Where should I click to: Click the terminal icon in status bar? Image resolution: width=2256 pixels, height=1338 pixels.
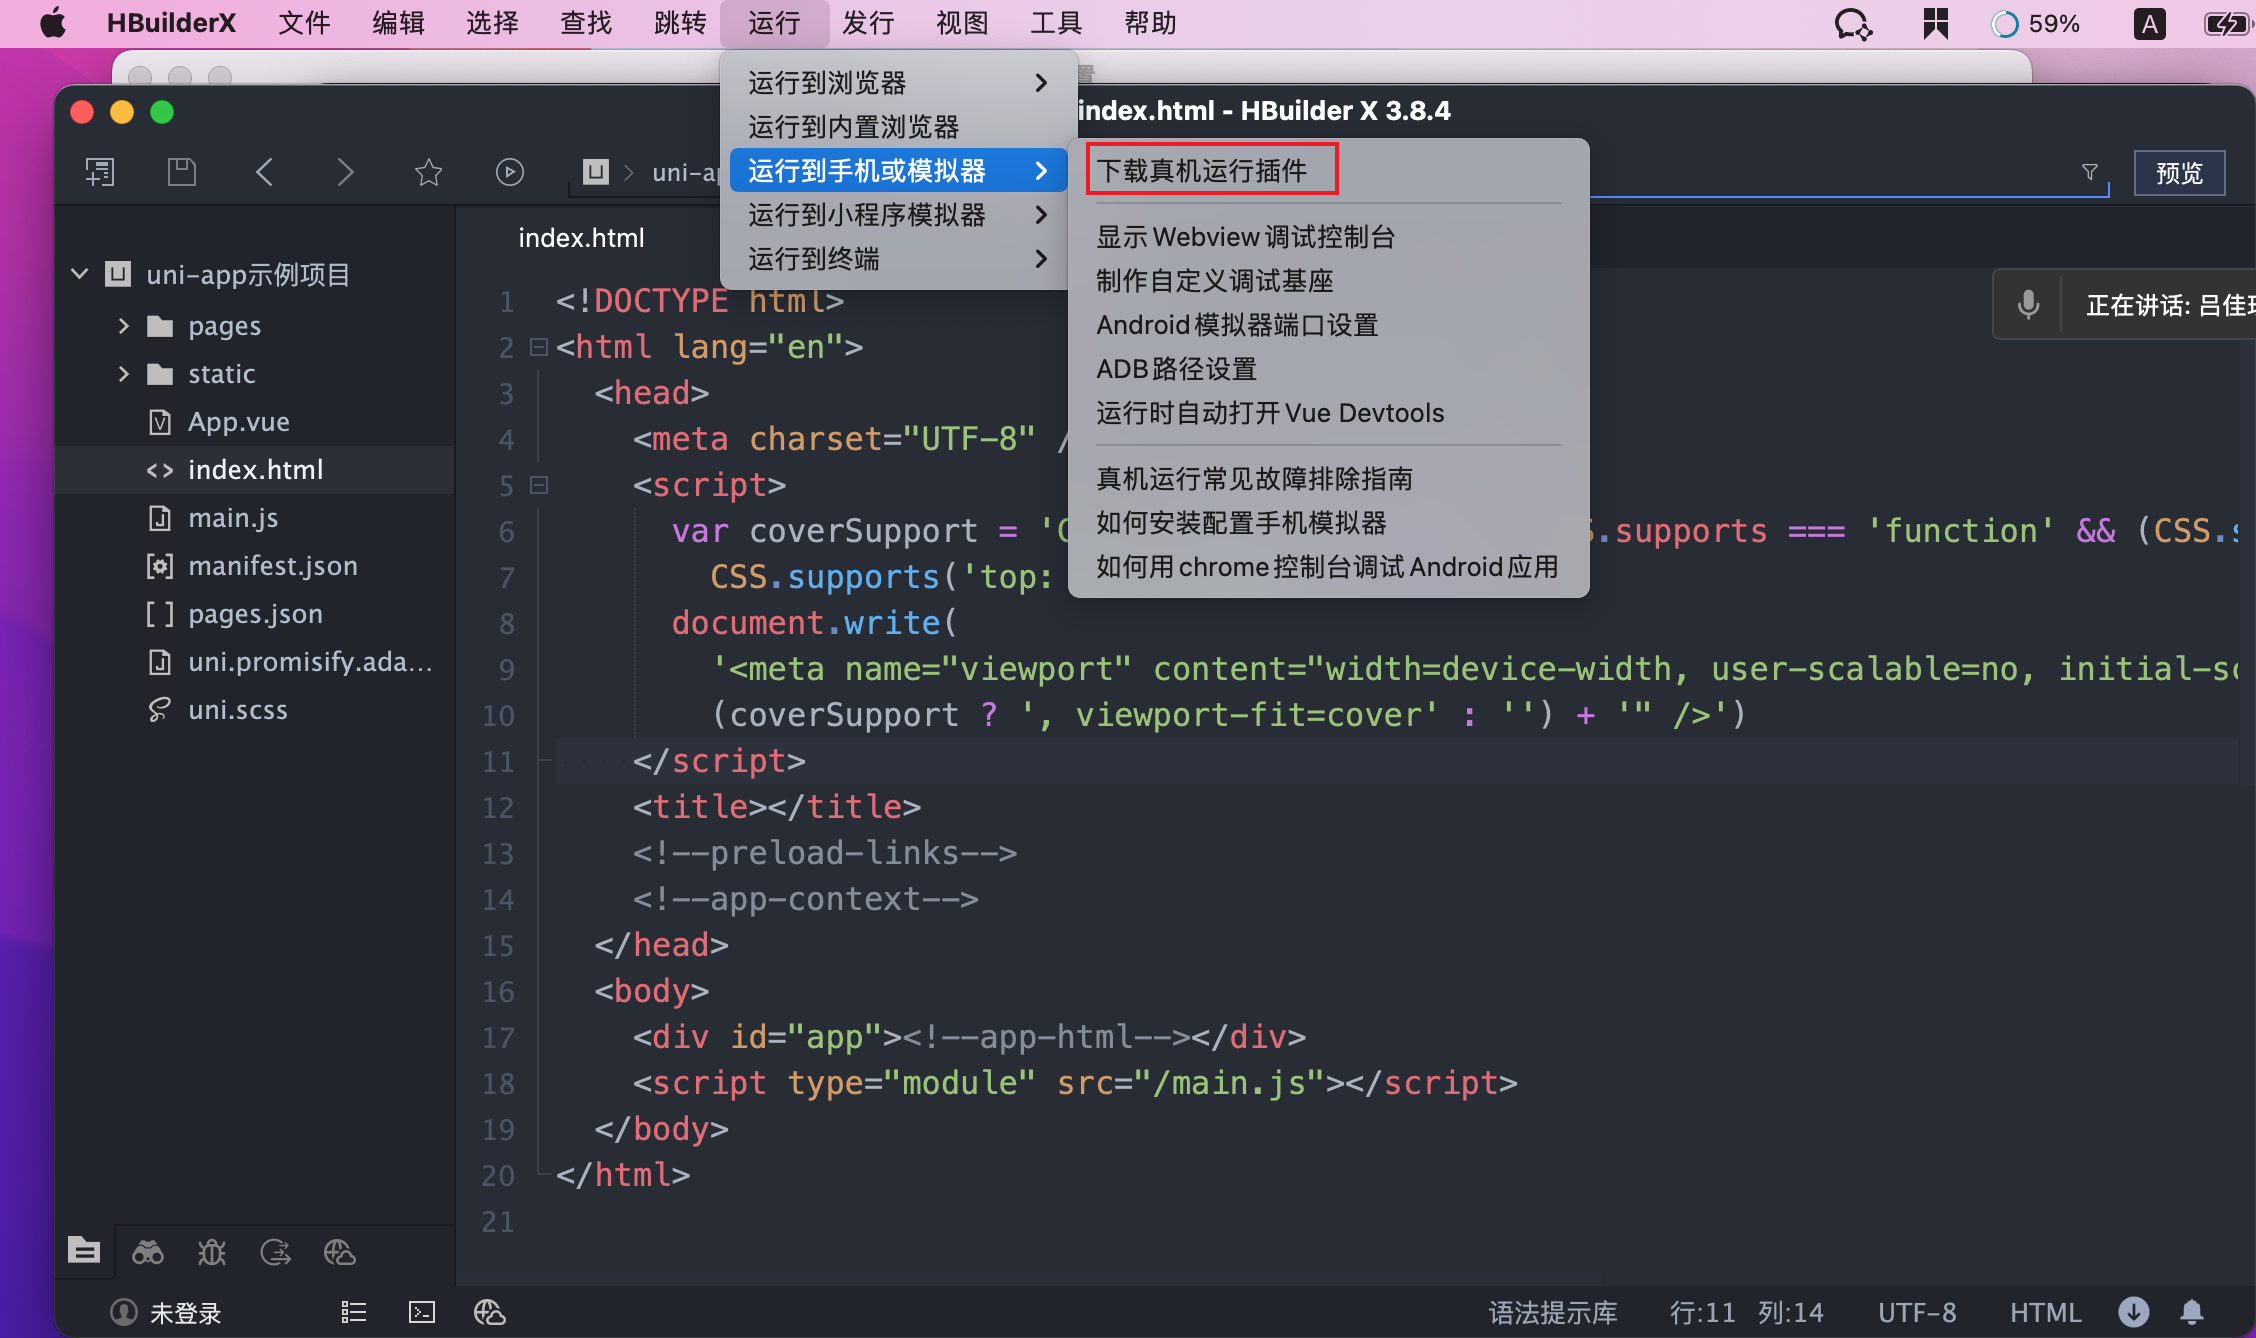point(422,1312)
